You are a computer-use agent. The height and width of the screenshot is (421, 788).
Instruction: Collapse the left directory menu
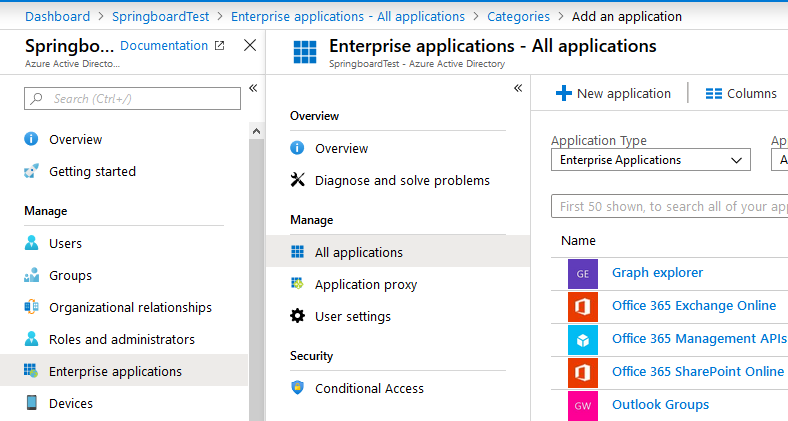point(253,88)
